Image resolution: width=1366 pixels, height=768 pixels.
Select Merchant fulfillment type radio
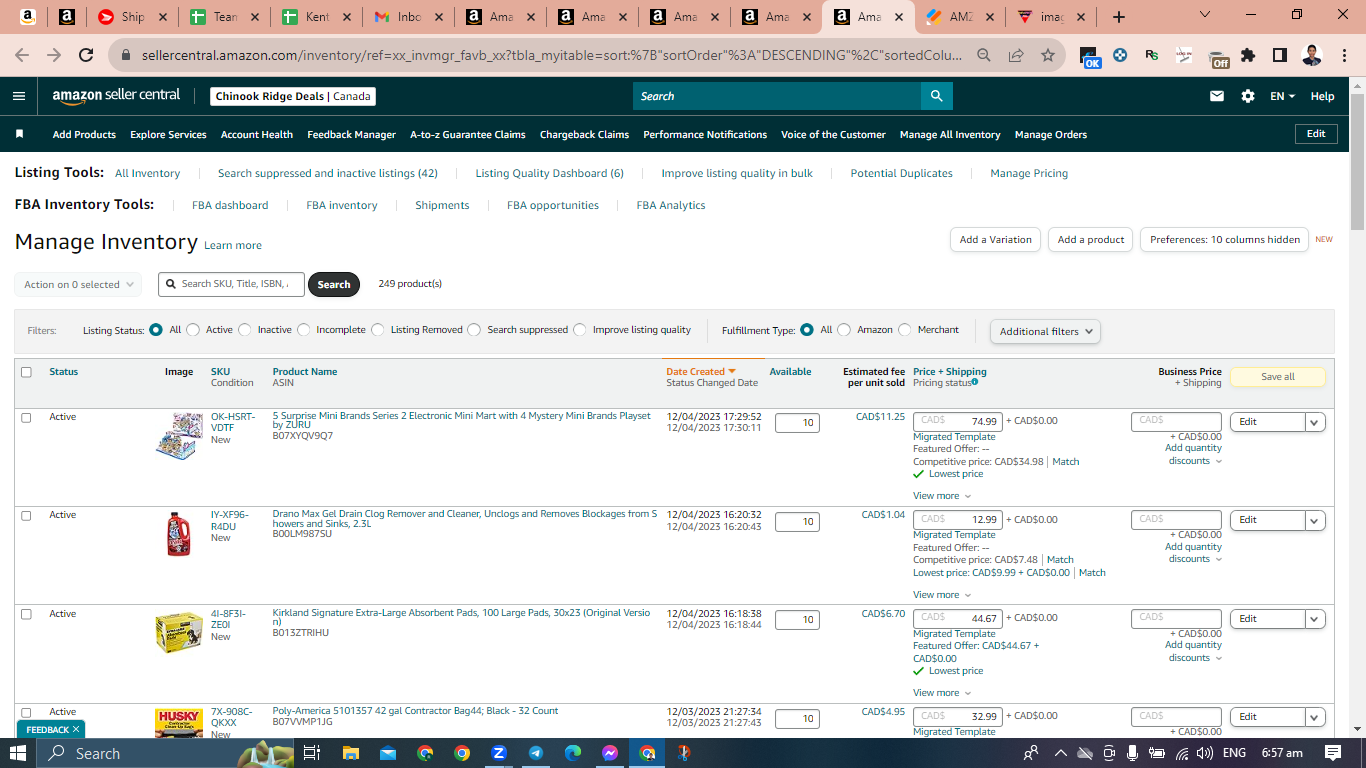coord(905,330)
